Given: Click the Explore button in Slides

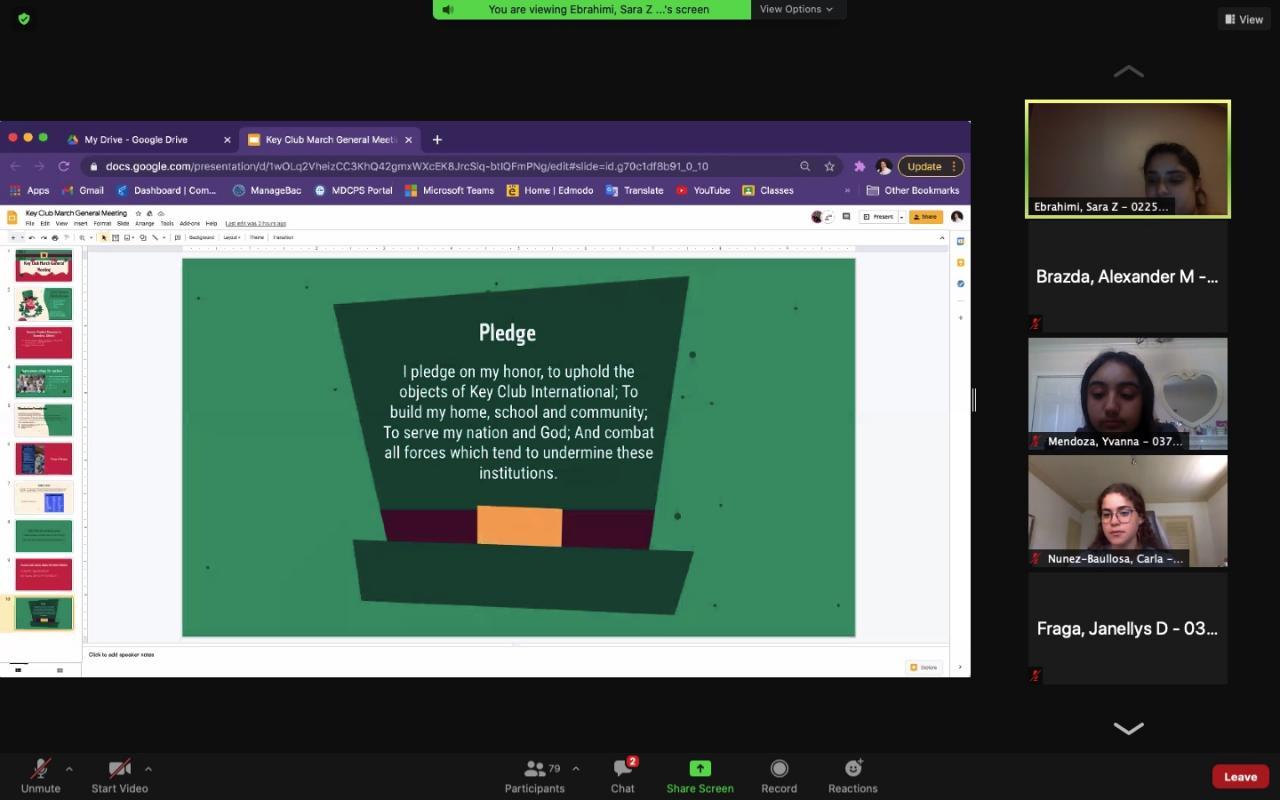Looking at the screenshot, I should [x=925, y=667].
